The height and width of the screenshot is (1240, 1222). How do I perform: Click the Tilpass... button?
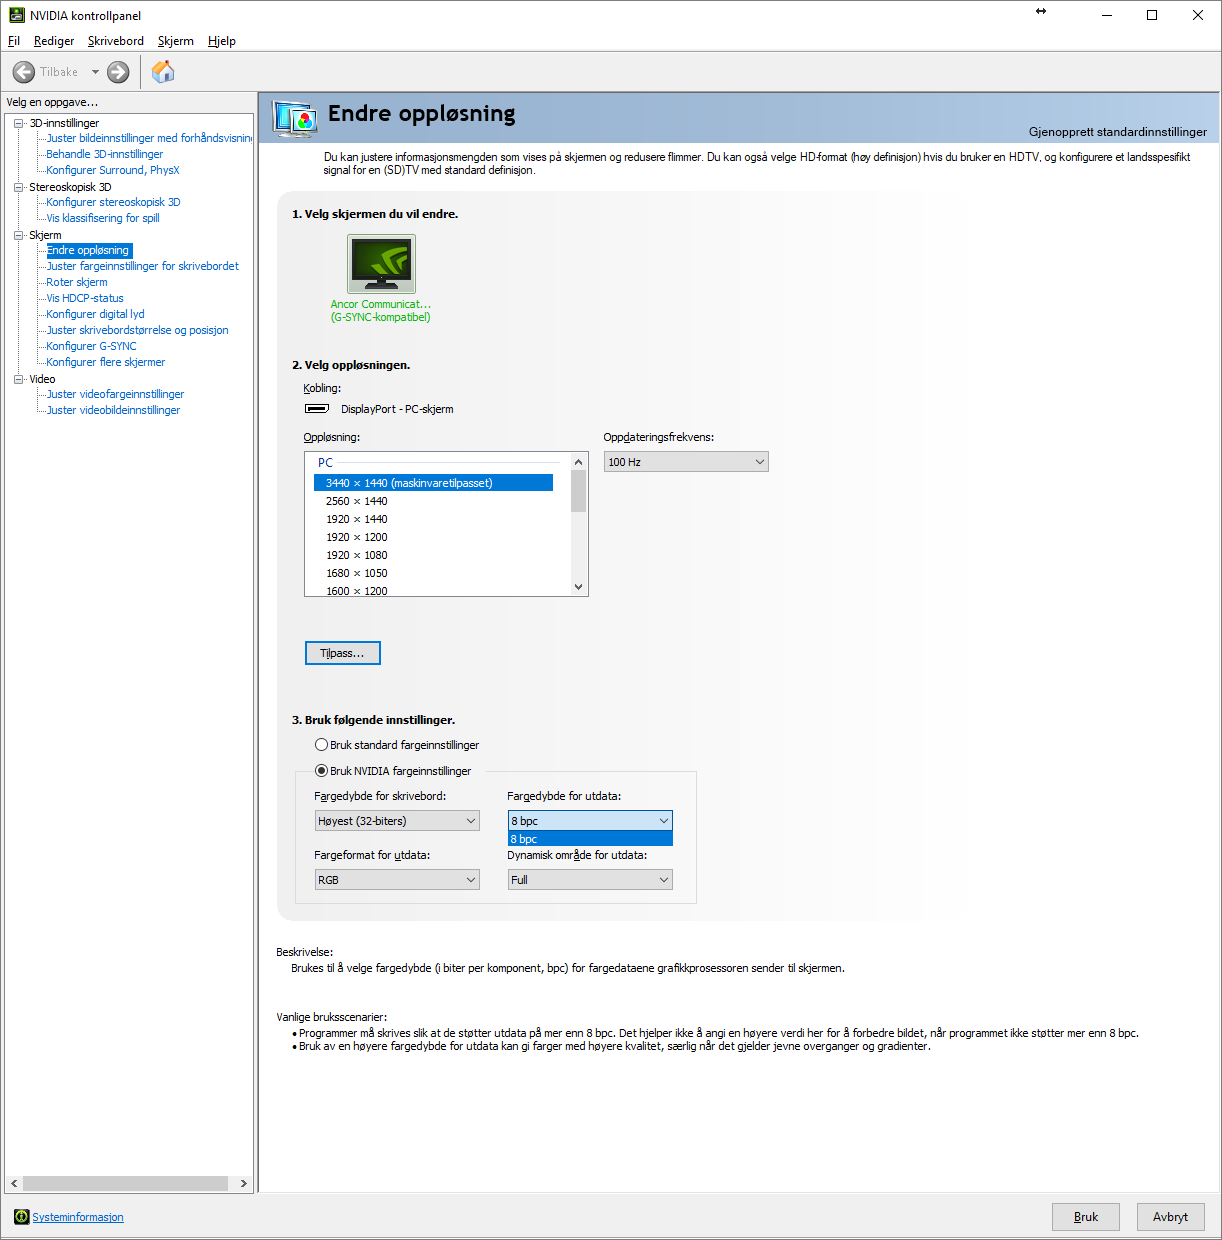click(343, 653)
